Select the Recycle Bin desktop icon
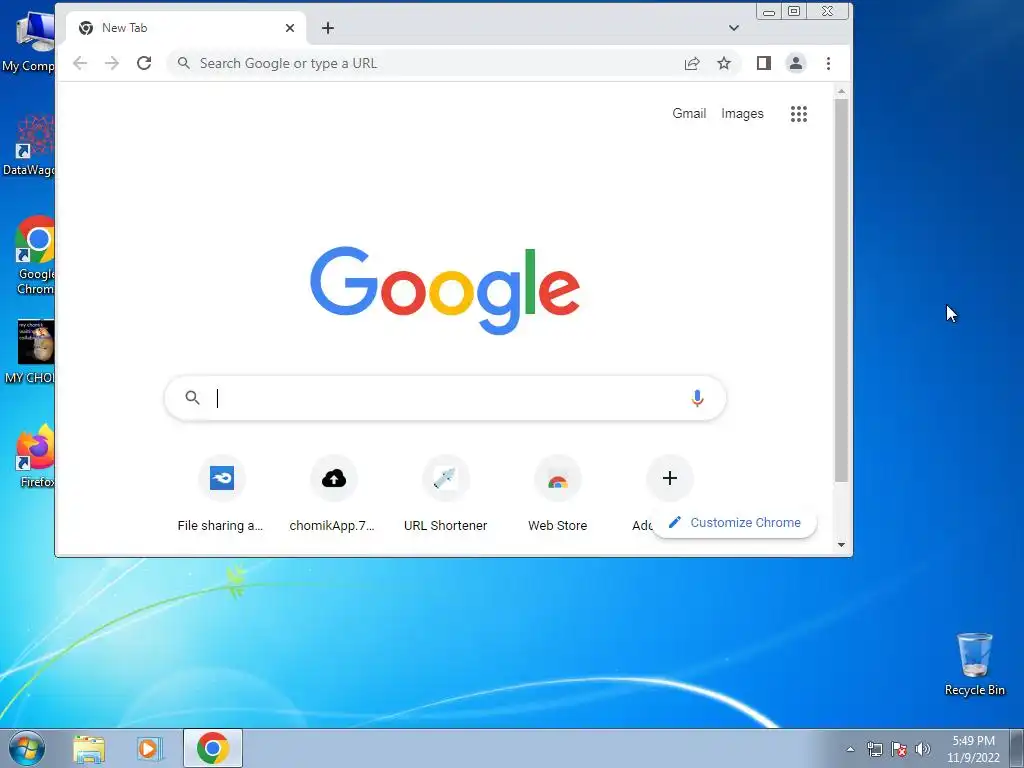The image size is (1024, 768). (974, 664)
